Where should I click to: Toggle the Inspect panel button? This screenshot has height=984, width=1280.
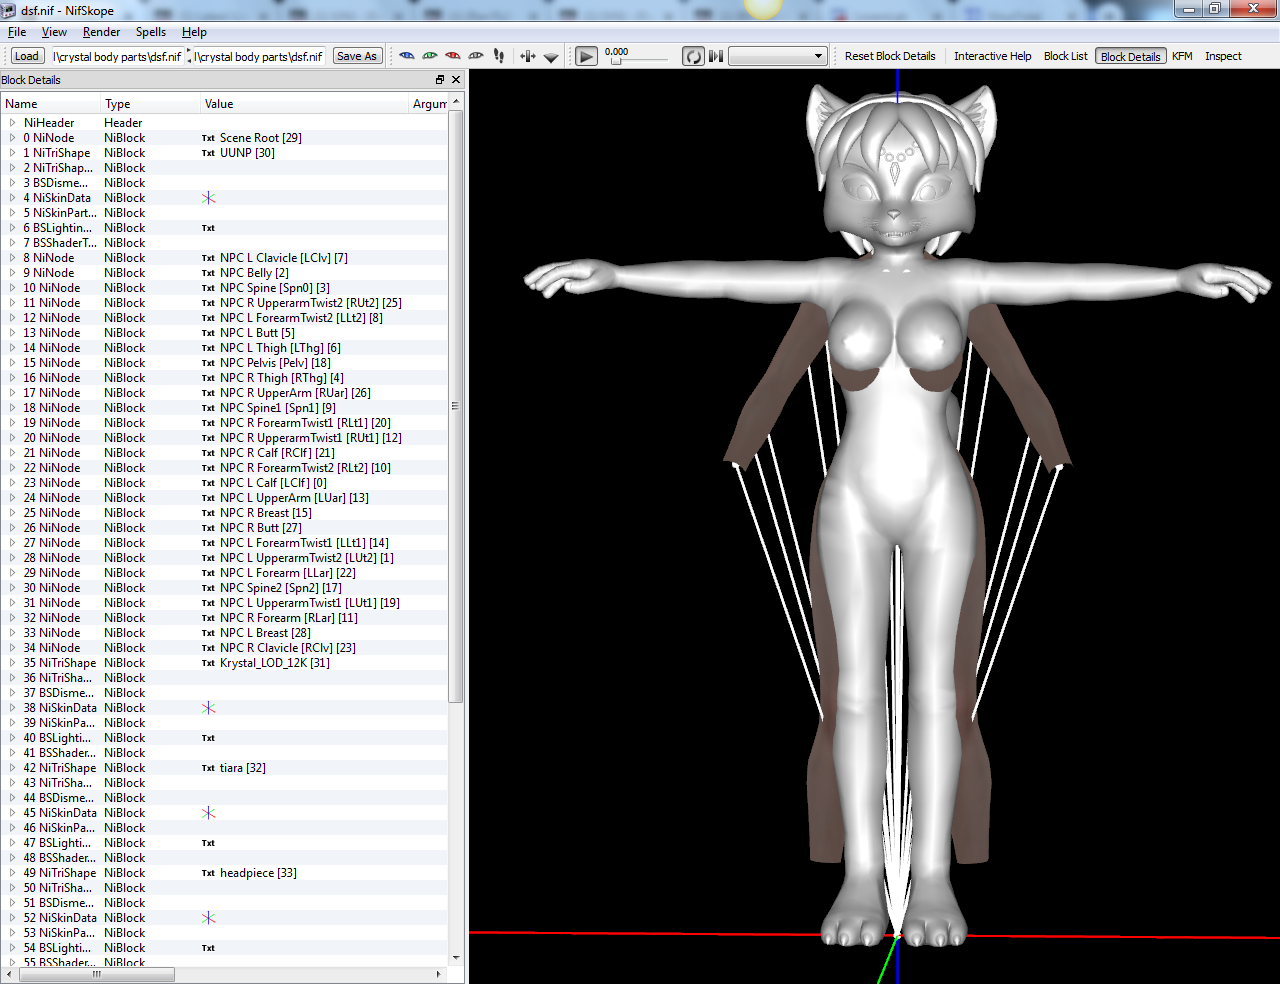click(1223, 56)
